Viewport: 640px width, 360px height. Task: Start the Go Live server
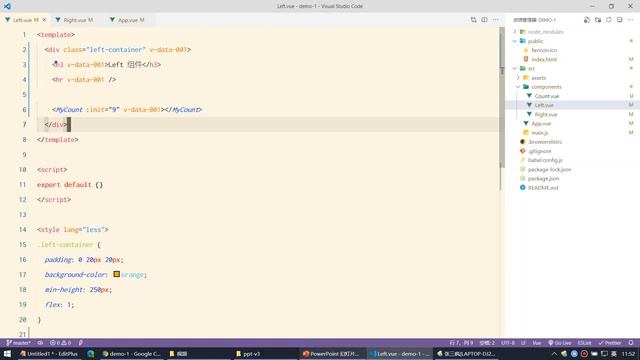560,343
